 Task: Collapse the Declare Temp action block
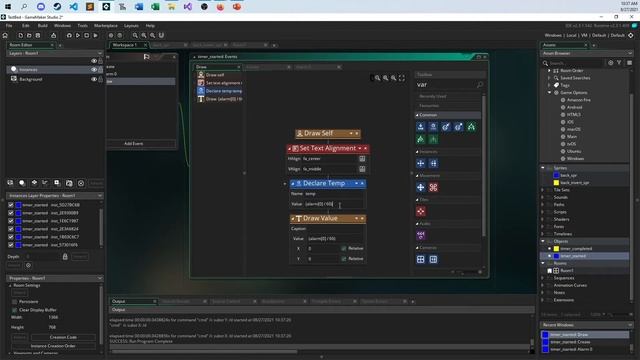pyautogui.click(x=293, y=184)
